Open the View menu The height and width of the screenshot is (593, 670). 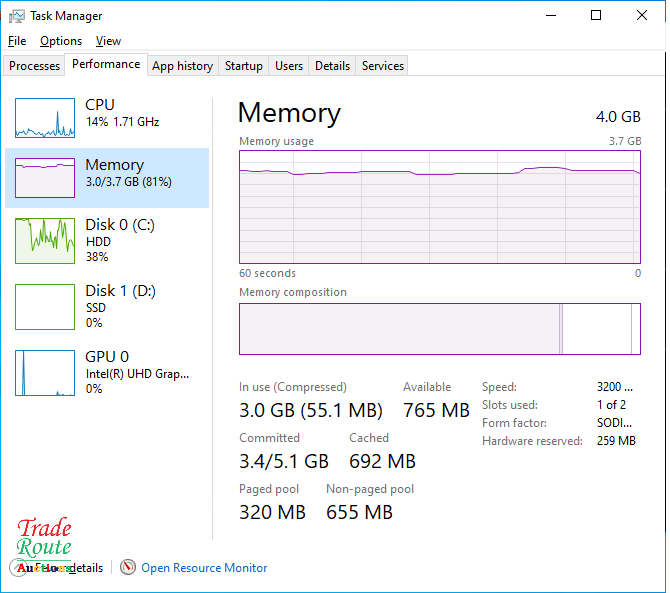point(108,41)
